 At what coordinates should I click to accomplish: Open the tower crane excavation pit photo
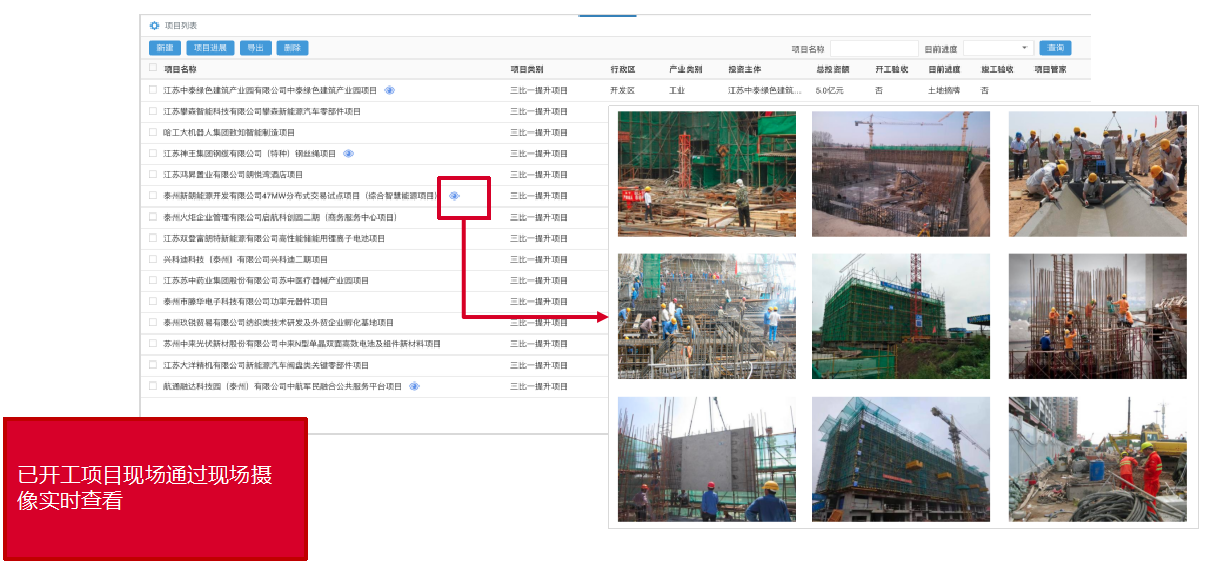(900, 174)
